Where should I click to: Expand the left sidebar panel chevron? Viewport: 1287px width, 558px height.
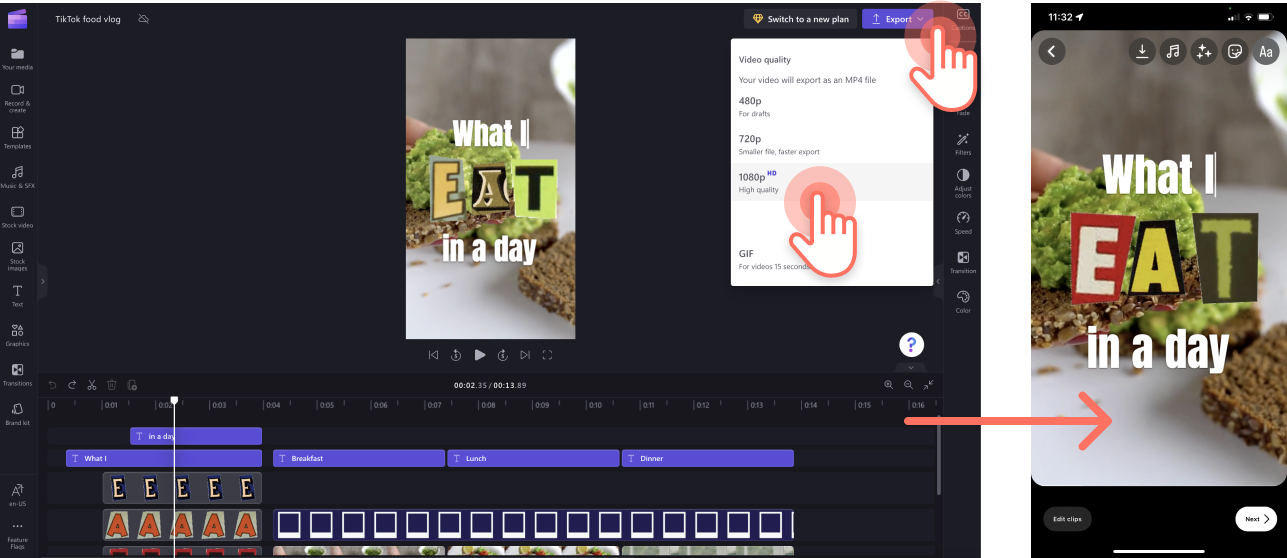[42, 282]
